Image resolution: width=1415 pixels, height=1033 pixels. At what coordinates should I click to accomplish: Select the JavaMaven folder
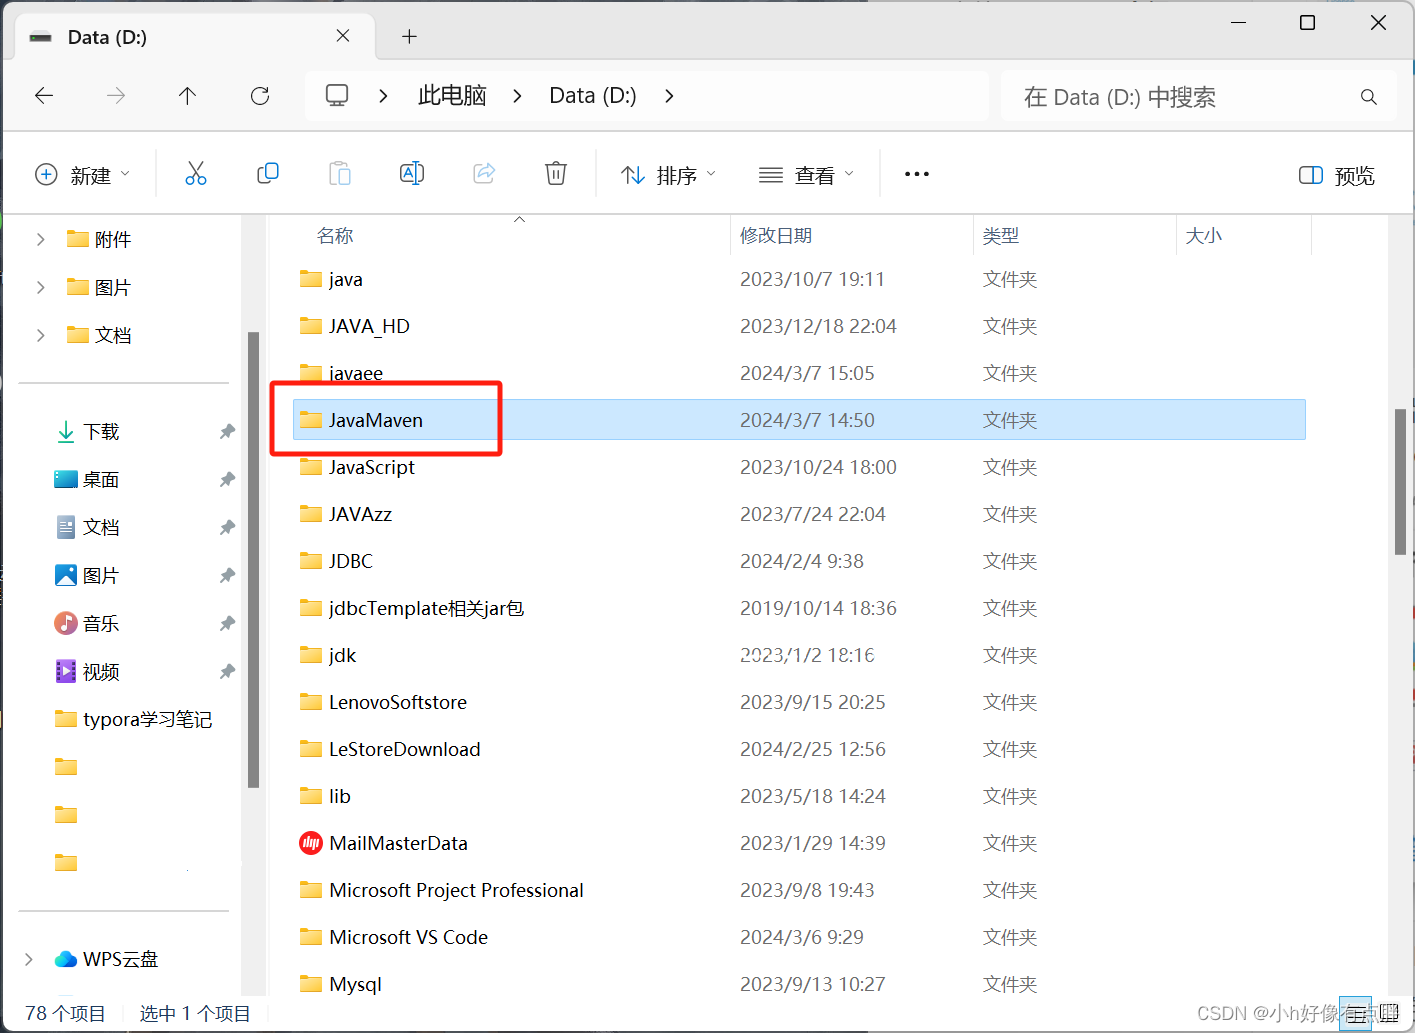coord(799,420)
